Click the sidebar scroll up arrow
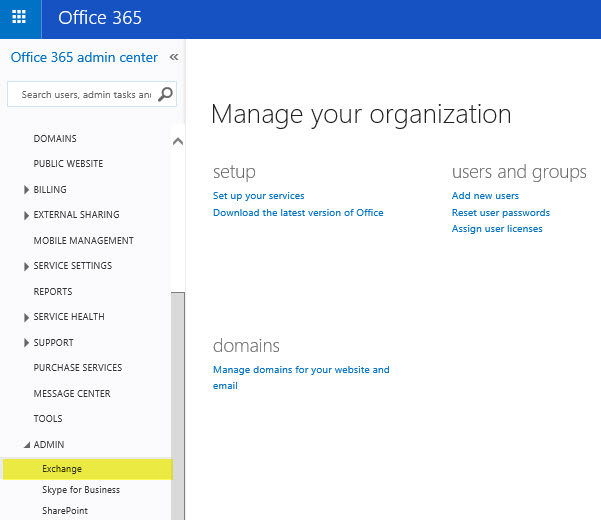This screenshot has height=520, width=601. point(178,141)
